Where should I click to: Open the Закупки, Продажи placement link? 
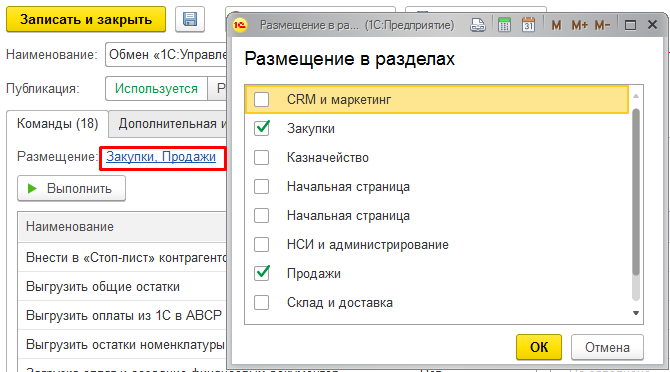pos(161,157)
